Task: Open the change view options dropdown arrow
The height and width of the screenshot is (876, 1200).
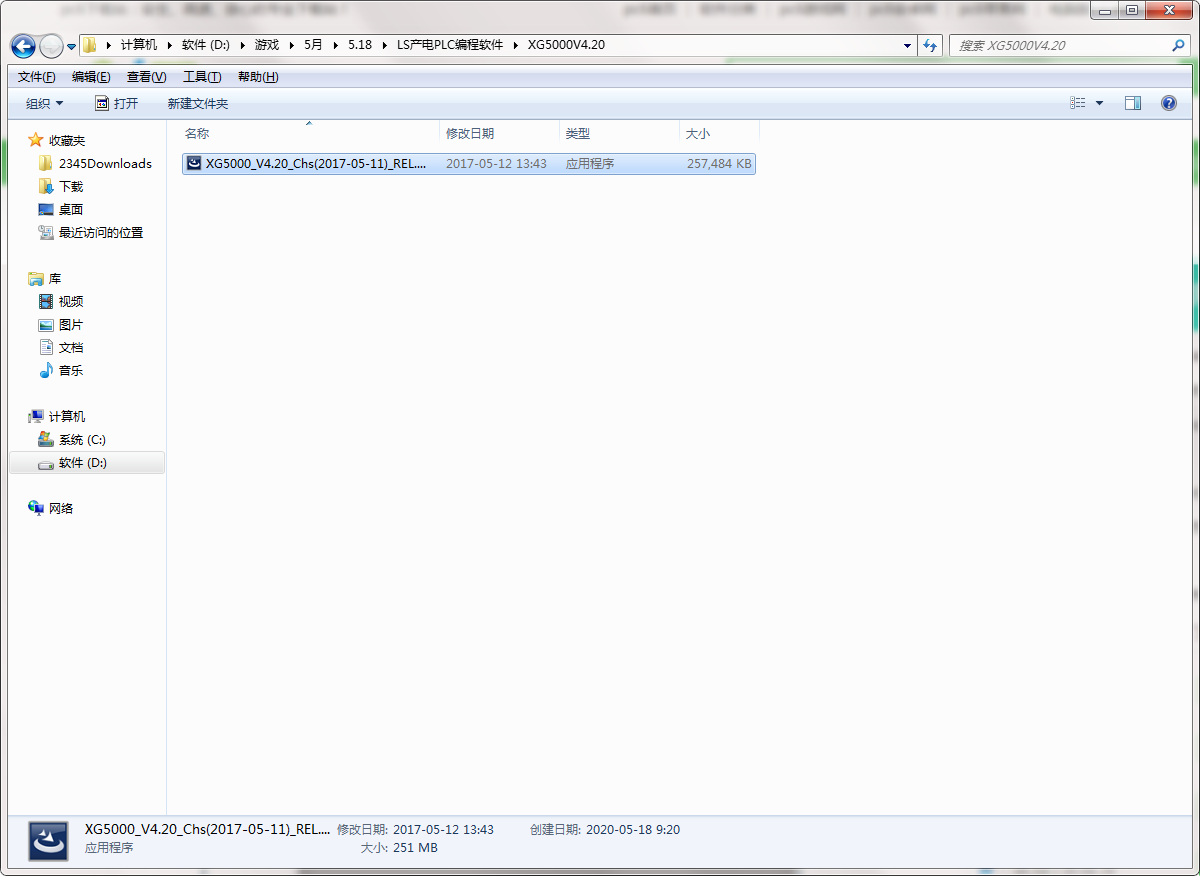Action: pyautogui.click(x=1100, y=103)
